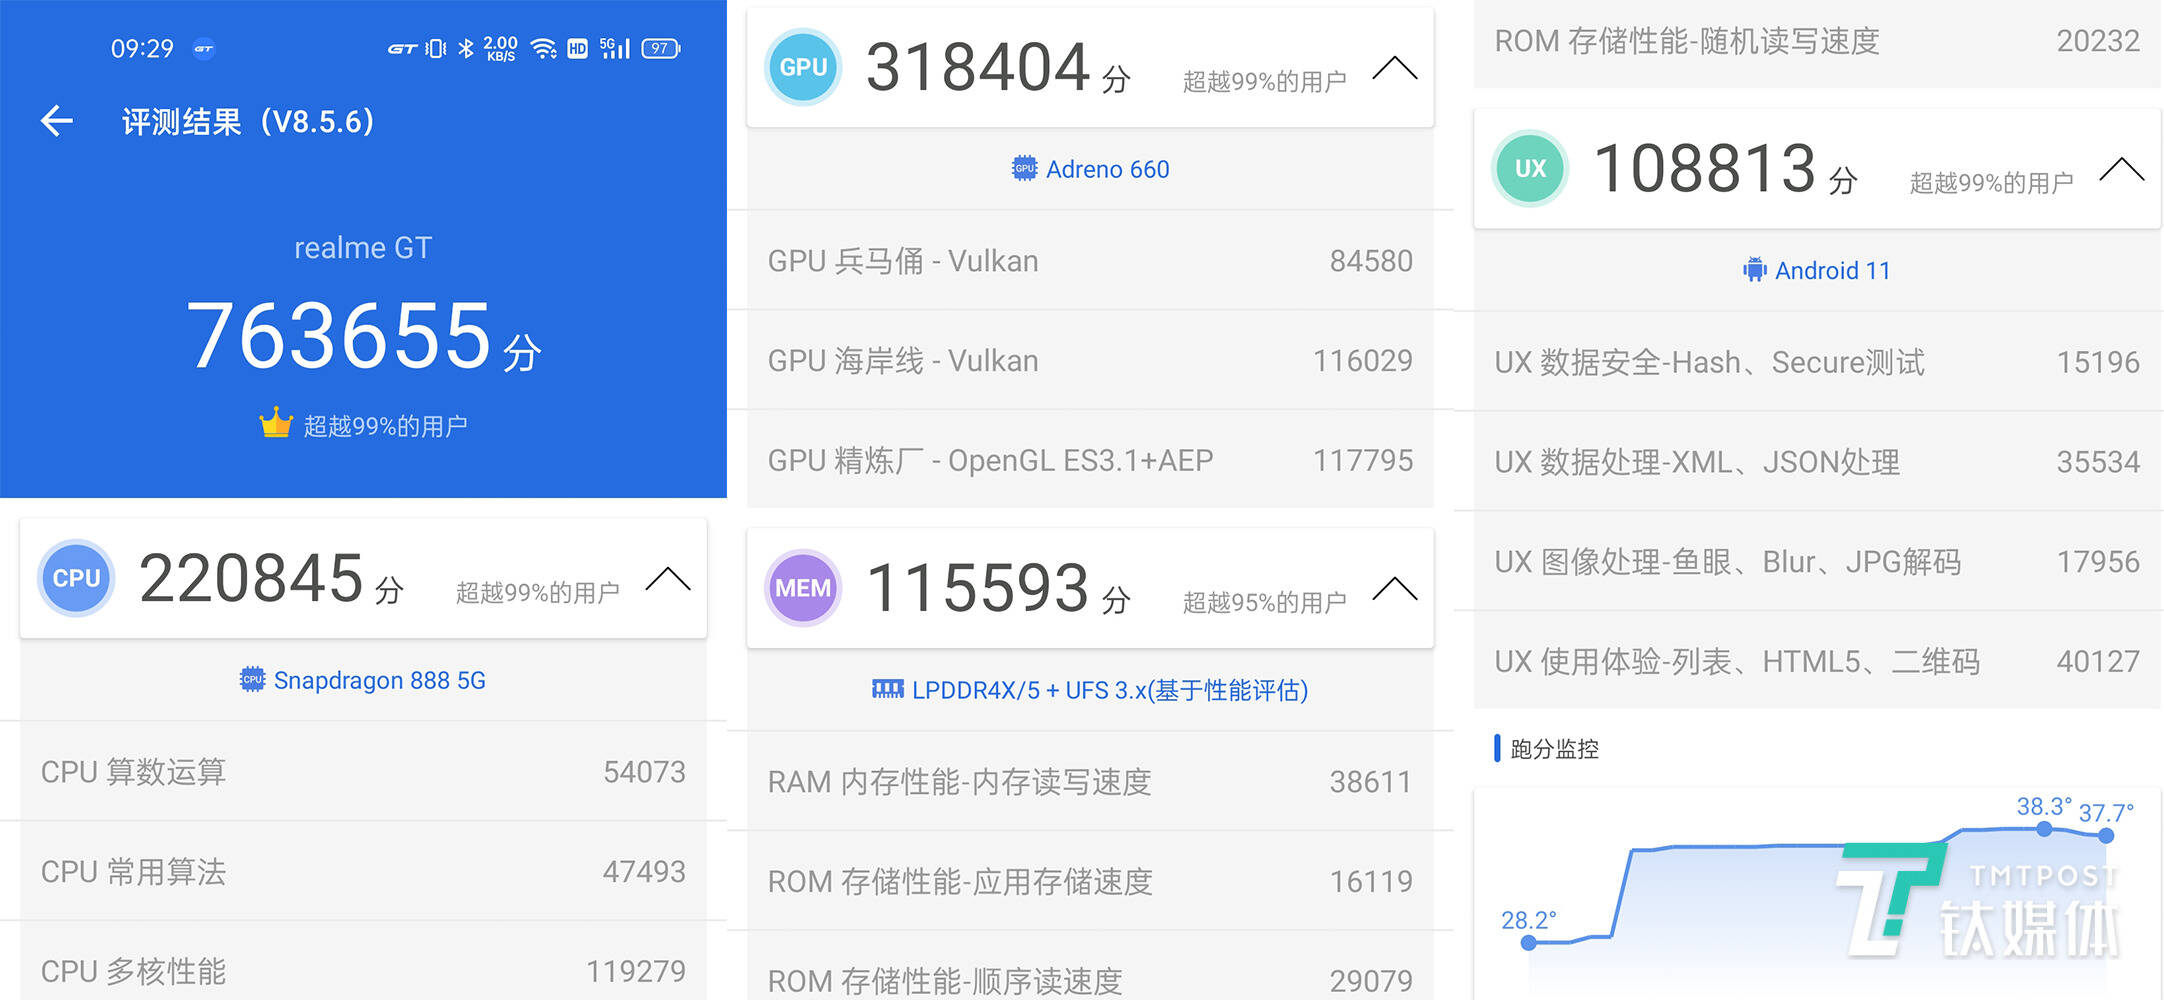
Task: Select the UX 使用体验-列表、HTML5、二维码 row
Action: pos(1817,660)
